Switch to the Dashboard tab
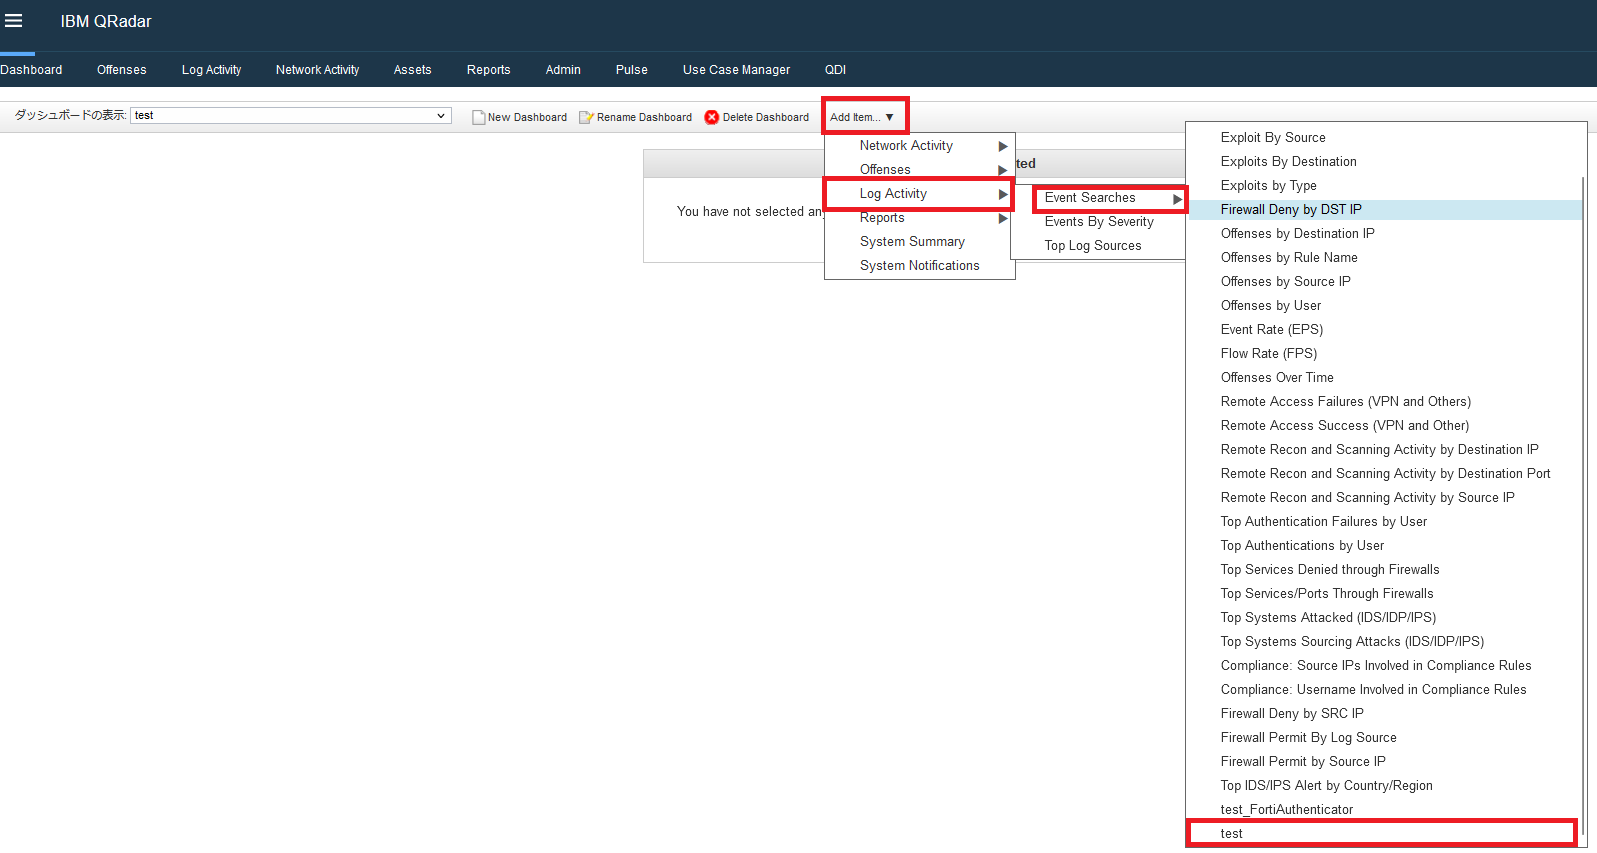 tap(31, 70)
